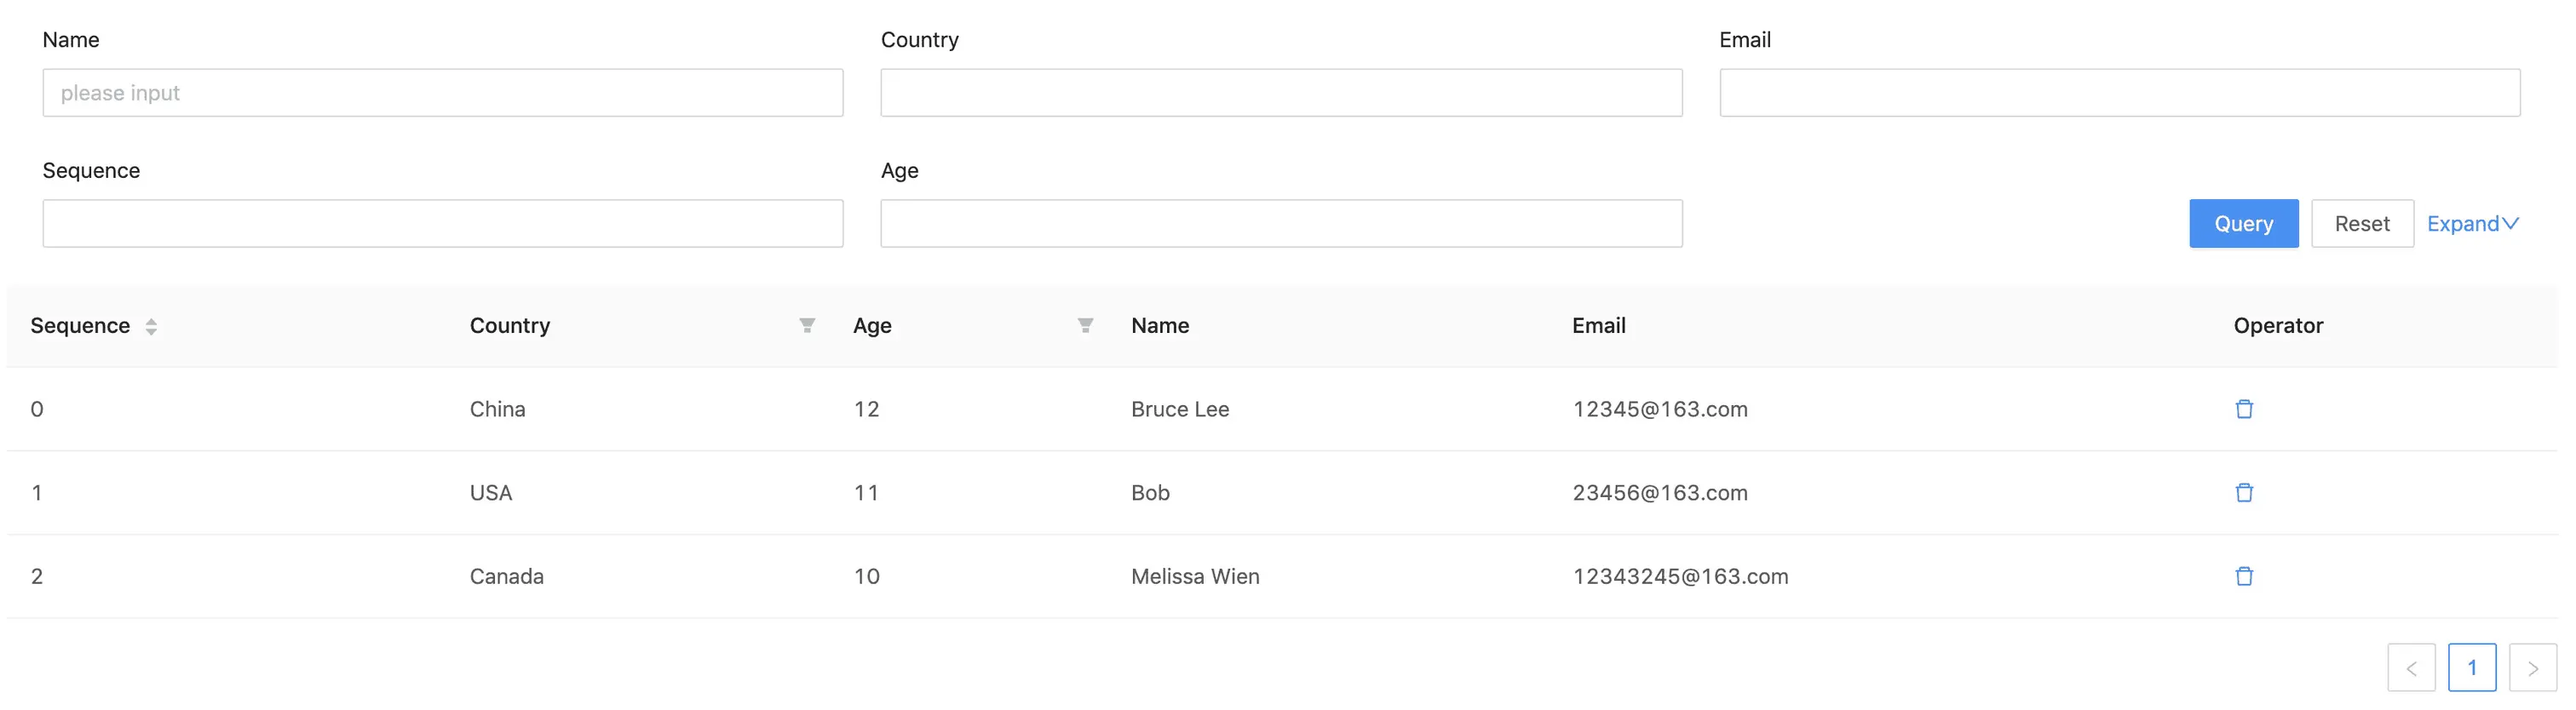The width and height of the screenshot is (2576, 710).
Task: Focus the Sequence search input
Action: (x=442, y=224)
